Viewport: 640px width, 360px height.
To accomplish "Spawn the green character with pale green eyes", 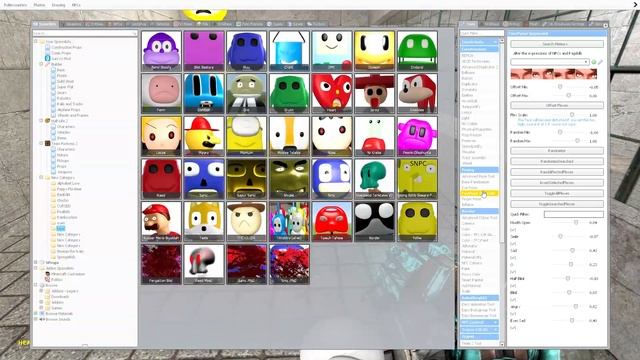I will (417, 51).
